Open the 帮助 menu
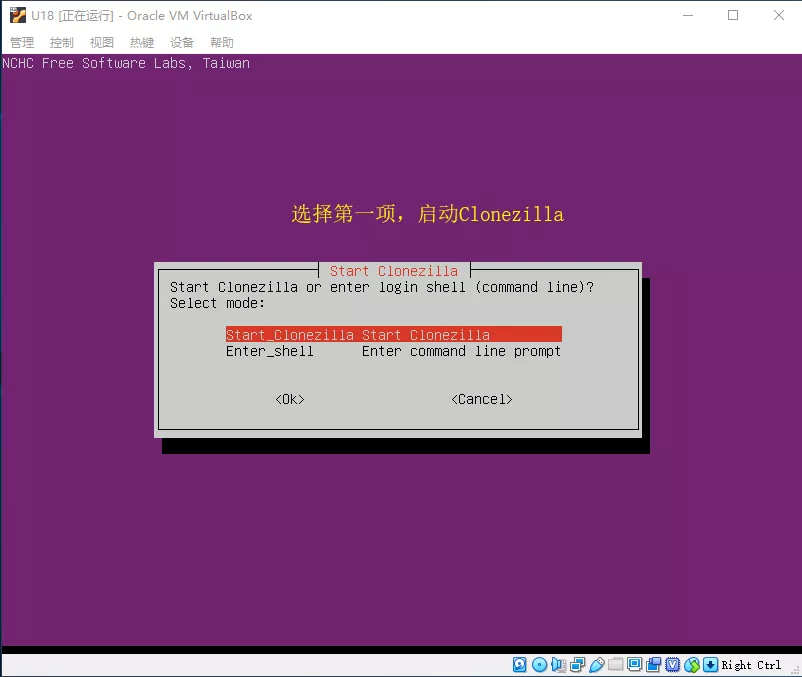Viewport: 802px width, 677px height. [221, 42]
